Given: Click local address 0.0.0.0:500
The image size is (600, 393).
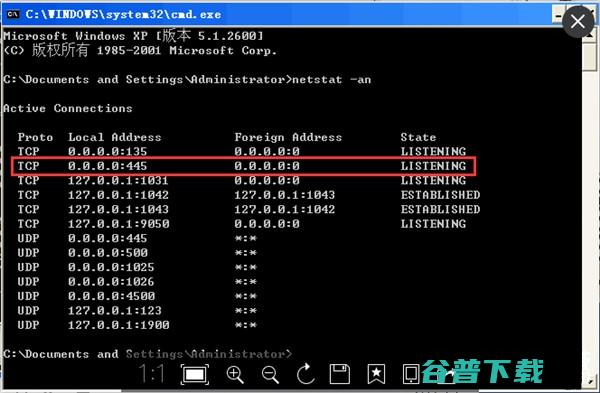Looking at the screenshot, I should [108, 253].
